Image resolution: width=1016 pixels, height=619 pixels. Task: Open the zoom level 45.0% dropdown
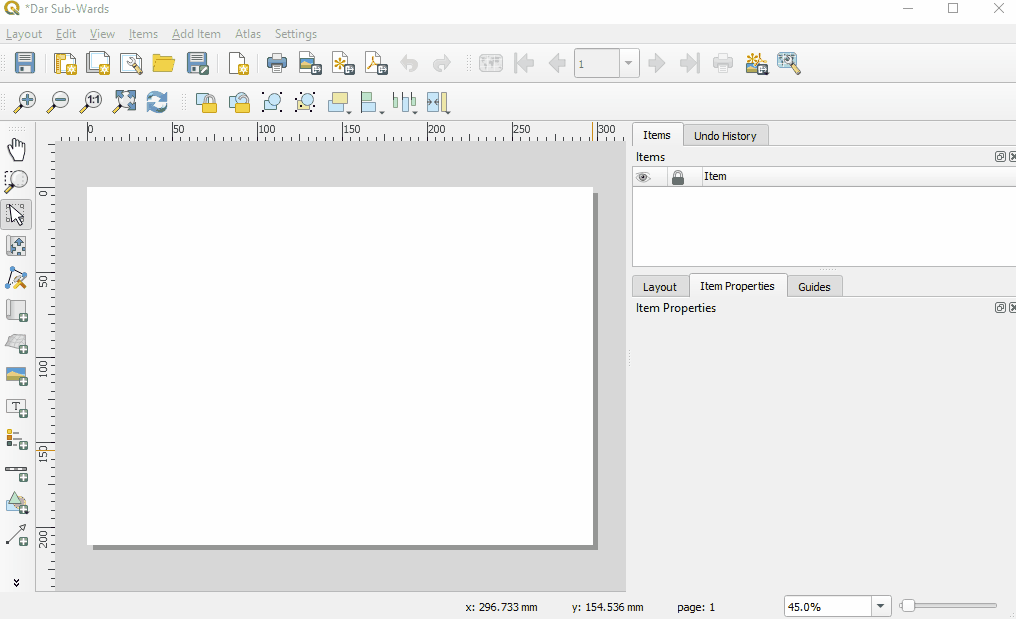pyautogui.click(x=881, y=606)
